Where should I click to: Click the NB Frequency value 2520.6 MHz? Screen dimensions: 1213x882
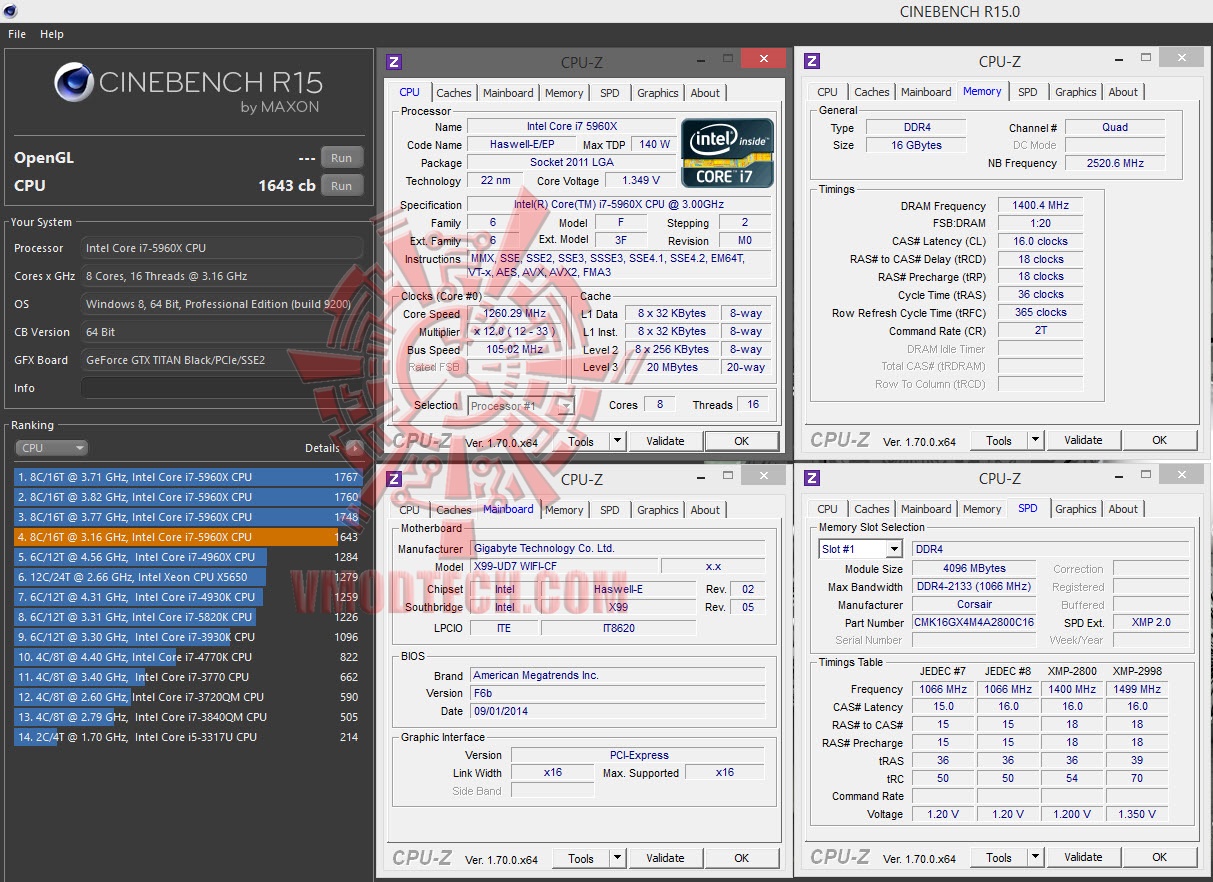1115,163
